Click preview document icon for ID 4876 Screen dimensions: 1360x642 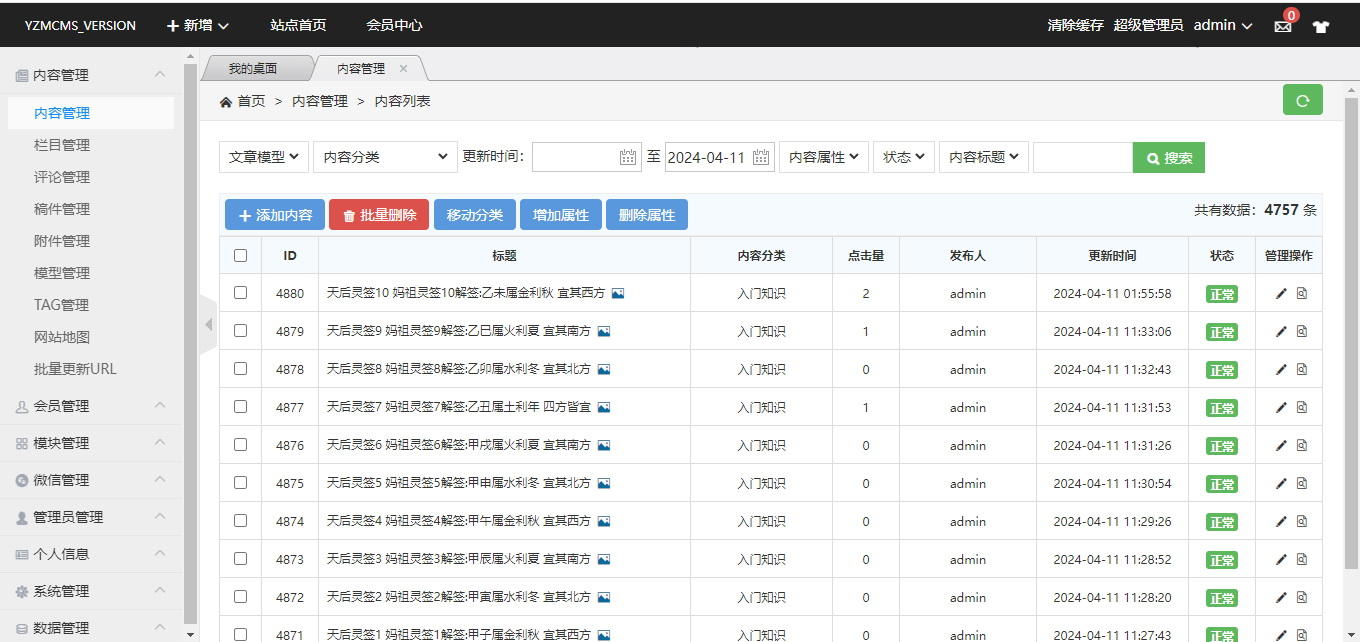[1302, 445]
